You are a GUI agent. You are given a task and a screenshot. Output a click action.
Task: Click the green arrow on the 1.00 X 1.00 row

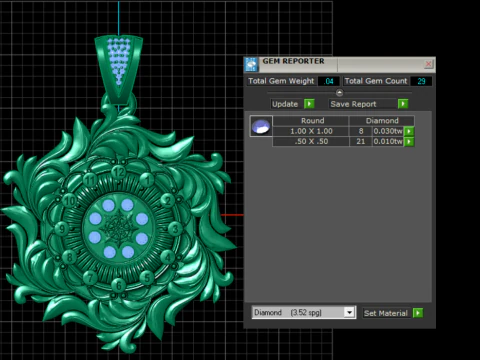point(409,131)
